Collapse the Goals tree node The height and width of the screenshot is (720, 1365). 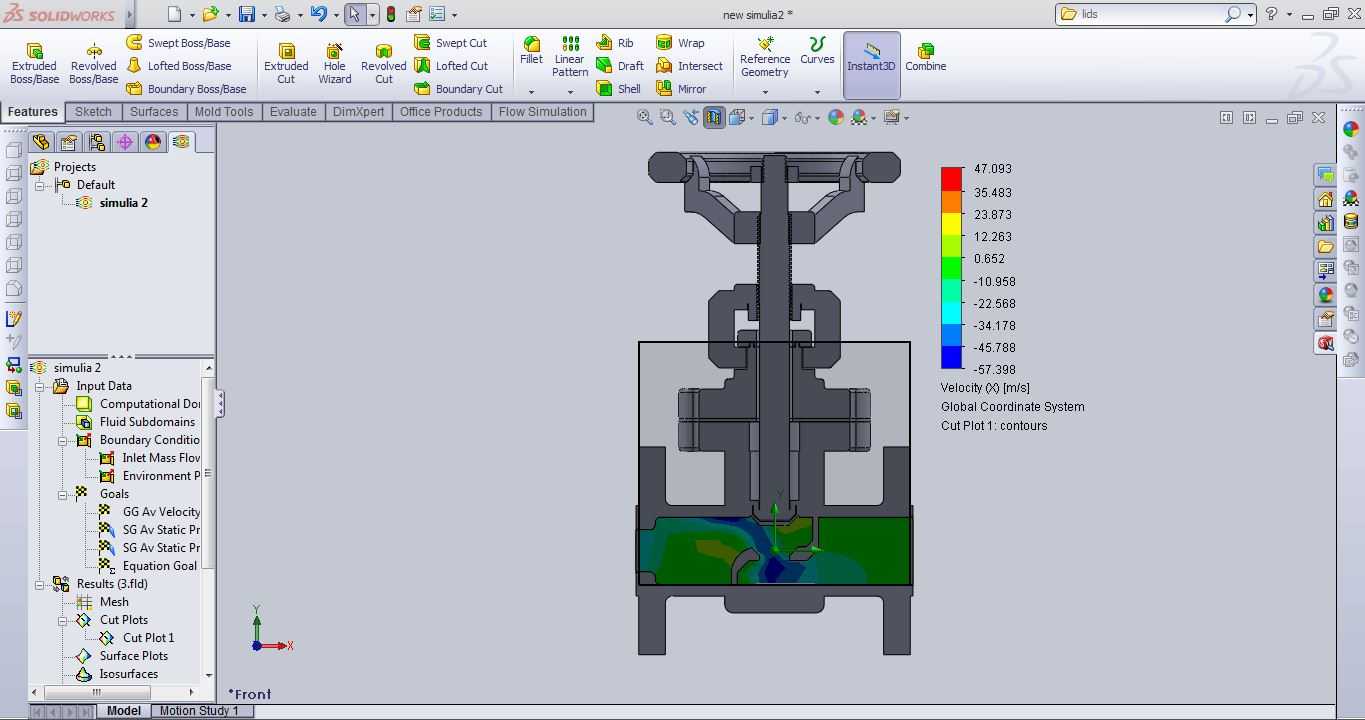pyautogui.click(x=63, y=494)
